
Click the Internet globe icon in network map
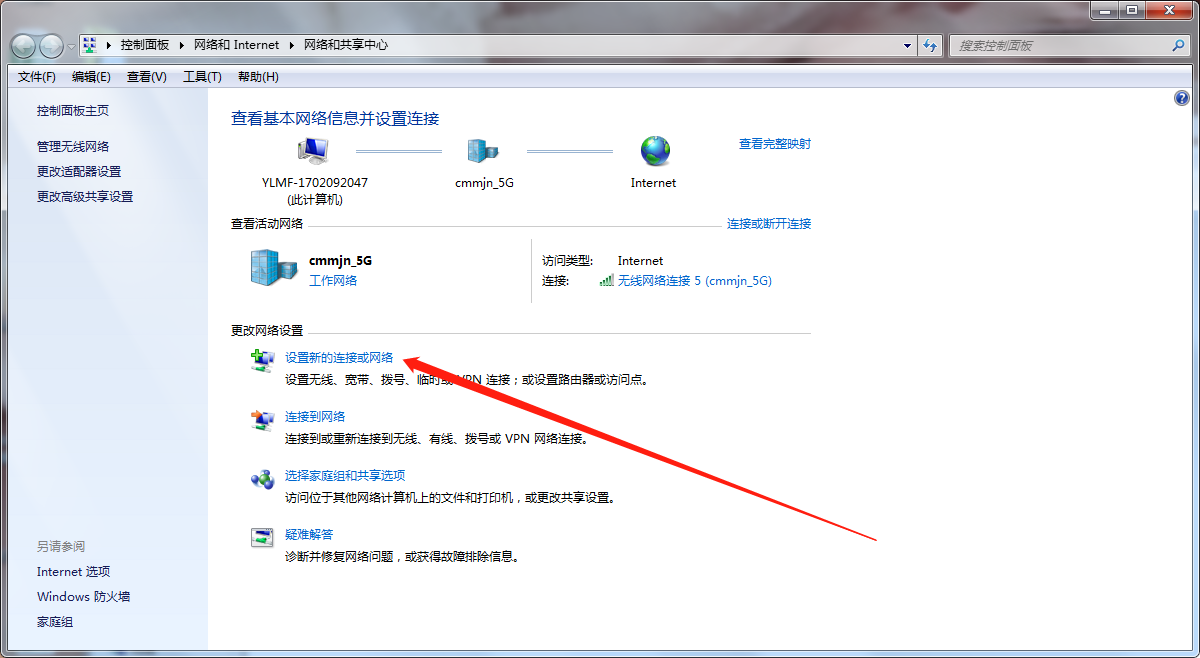655,151
